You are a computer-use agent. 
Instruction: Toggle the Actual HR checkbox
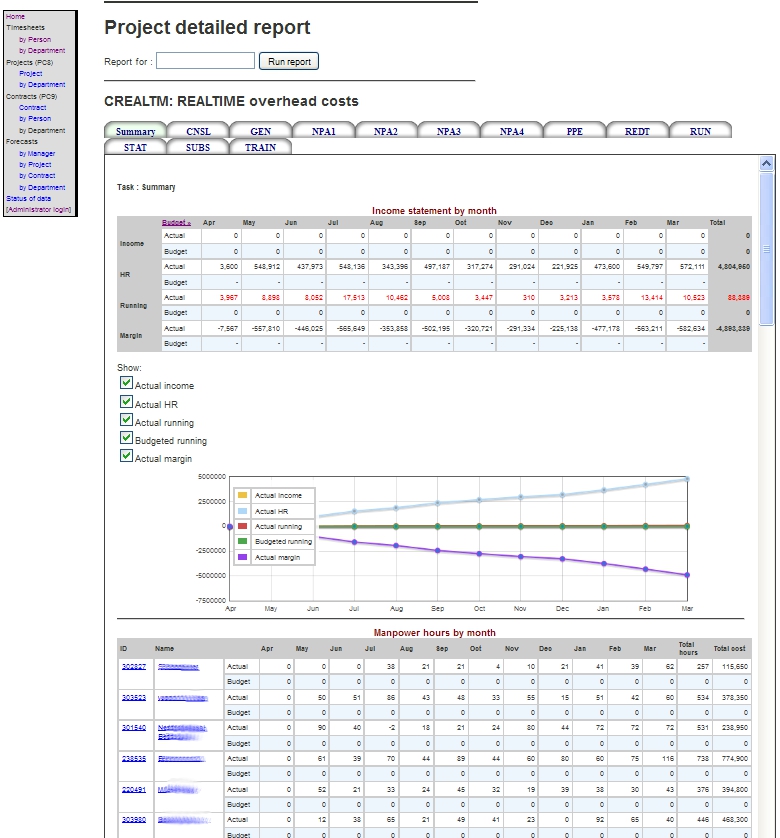126,402
